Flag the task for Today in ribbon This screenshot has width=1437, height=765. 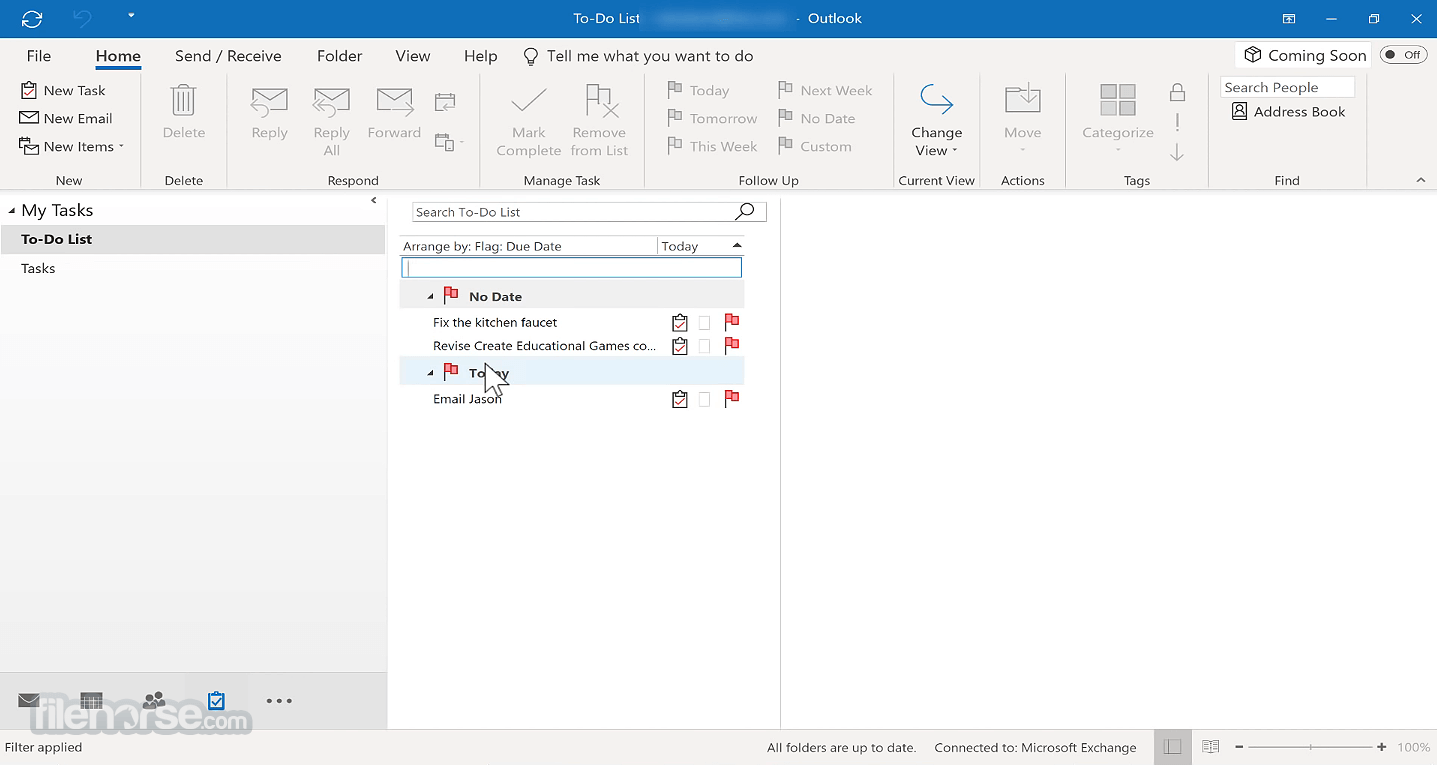[x=698, y=90]
